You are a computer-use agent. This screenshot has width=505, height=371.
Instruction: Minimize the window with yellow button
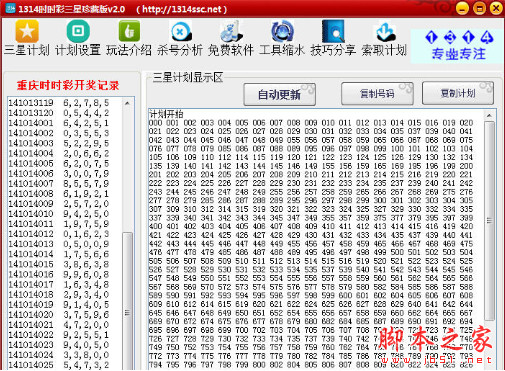462,8
